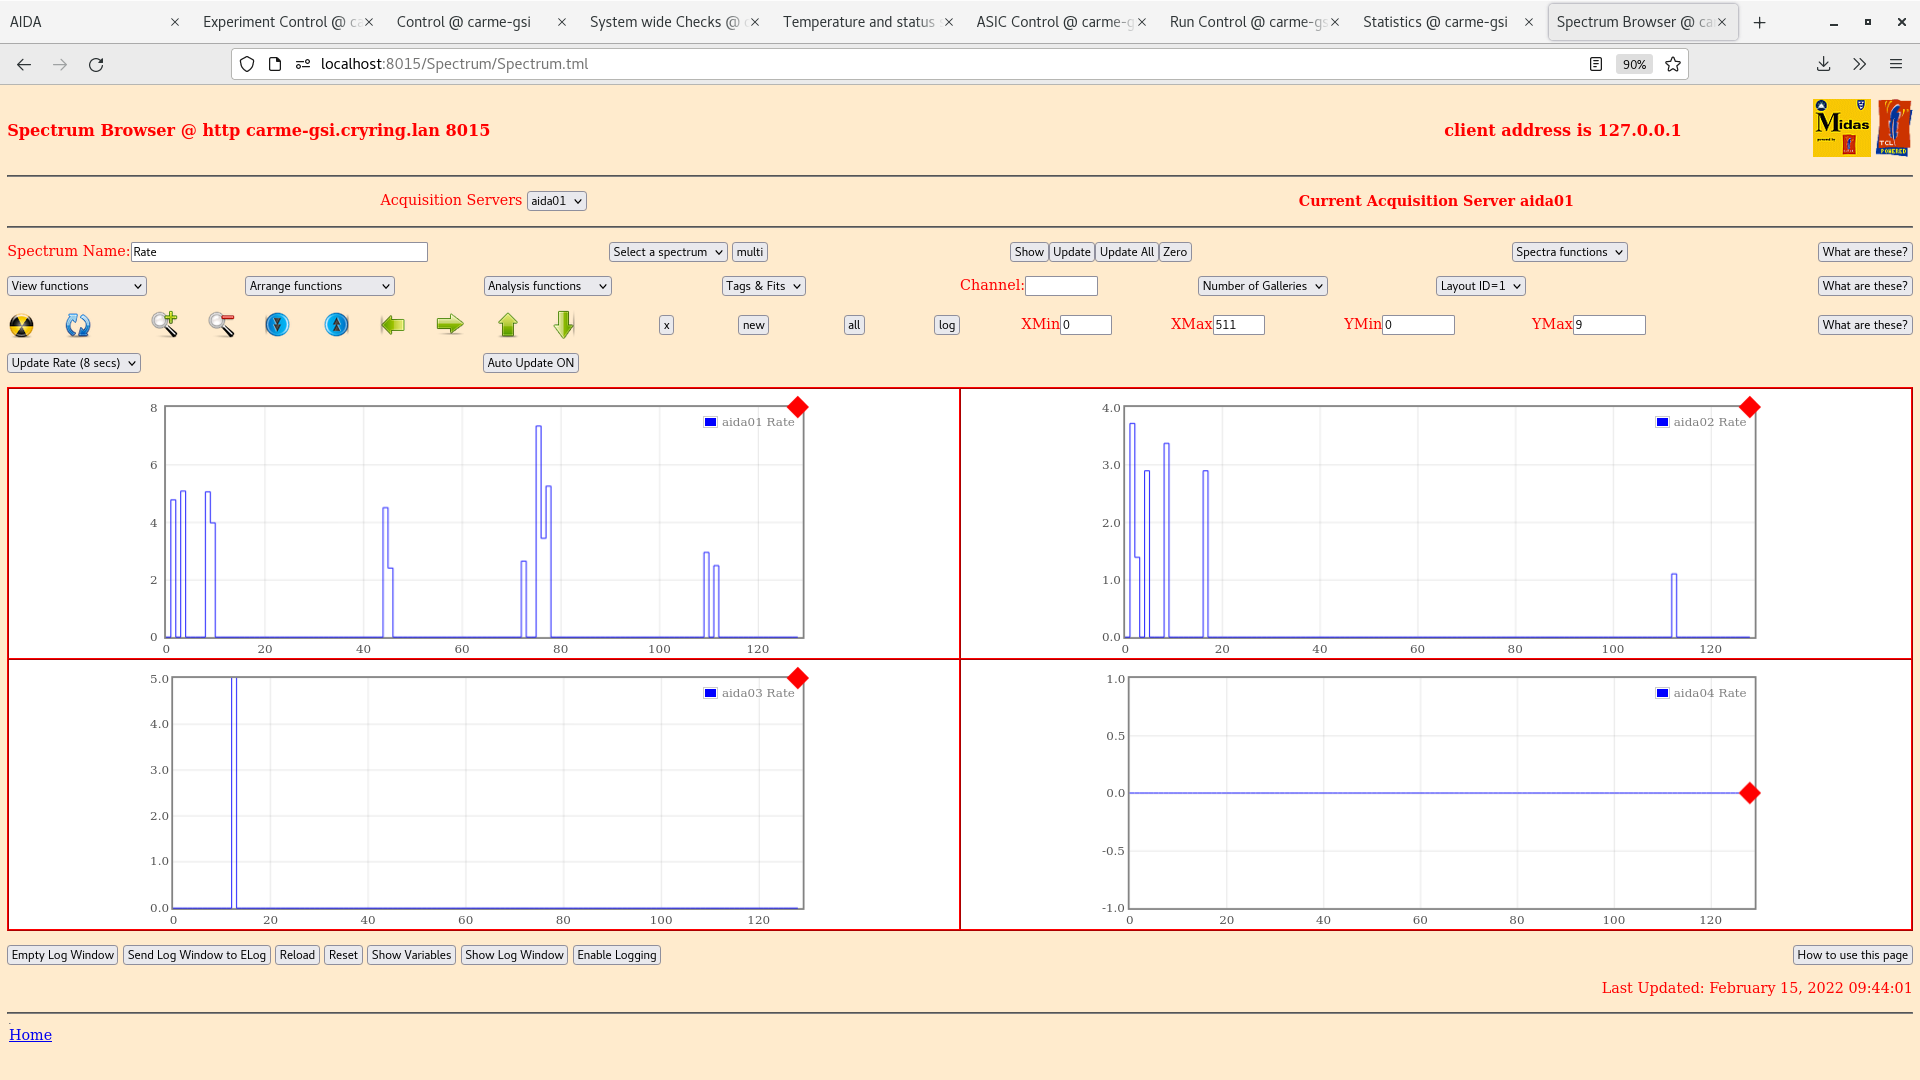The image size is (1920, 1080).
Task: Click the Update All button
Action: click(1126, 252)
